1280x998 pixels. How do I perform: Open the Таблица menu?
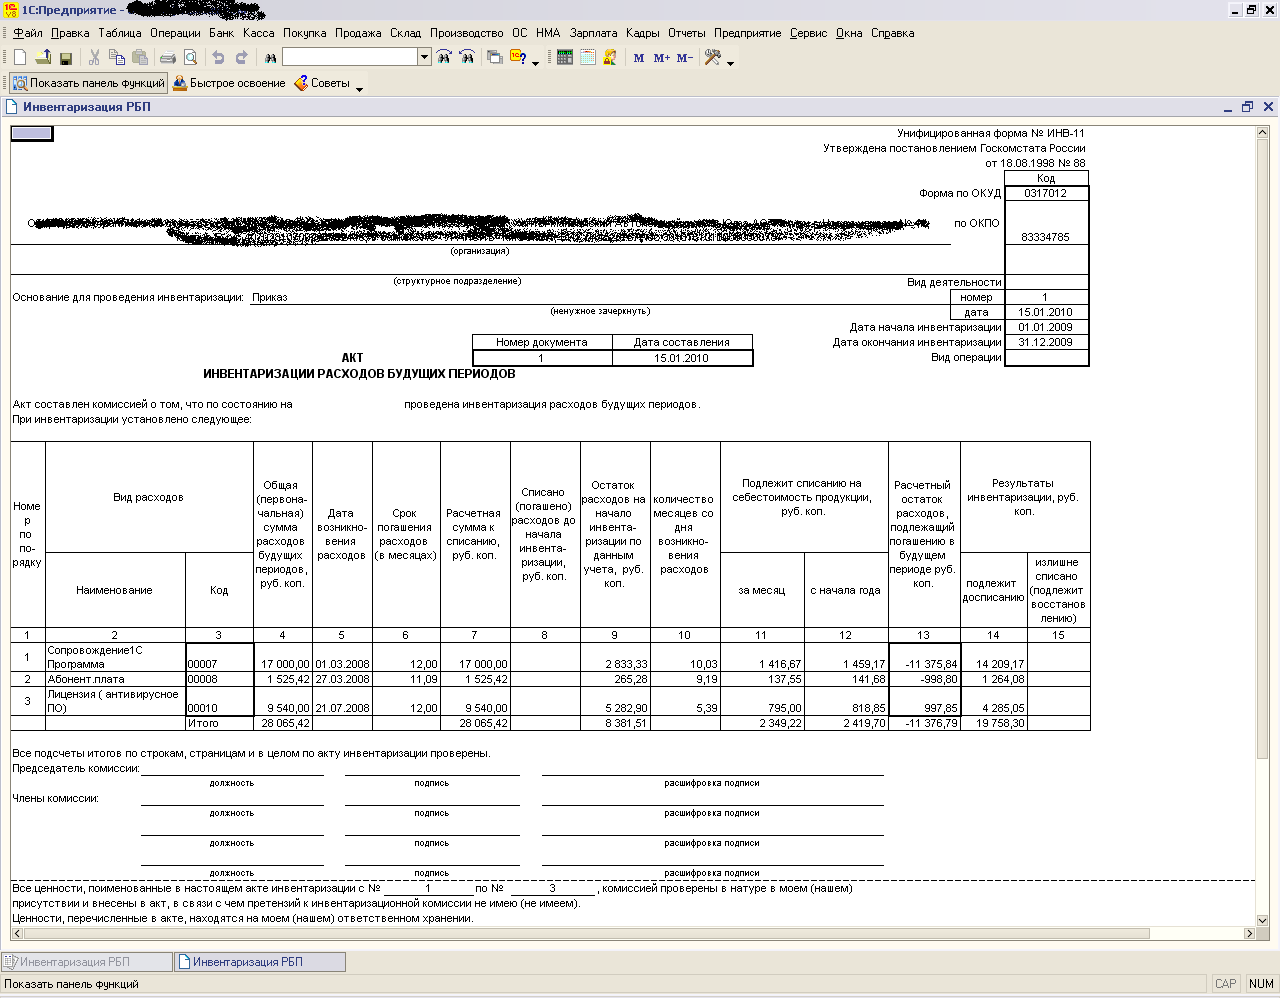click(x=120, y=33)
